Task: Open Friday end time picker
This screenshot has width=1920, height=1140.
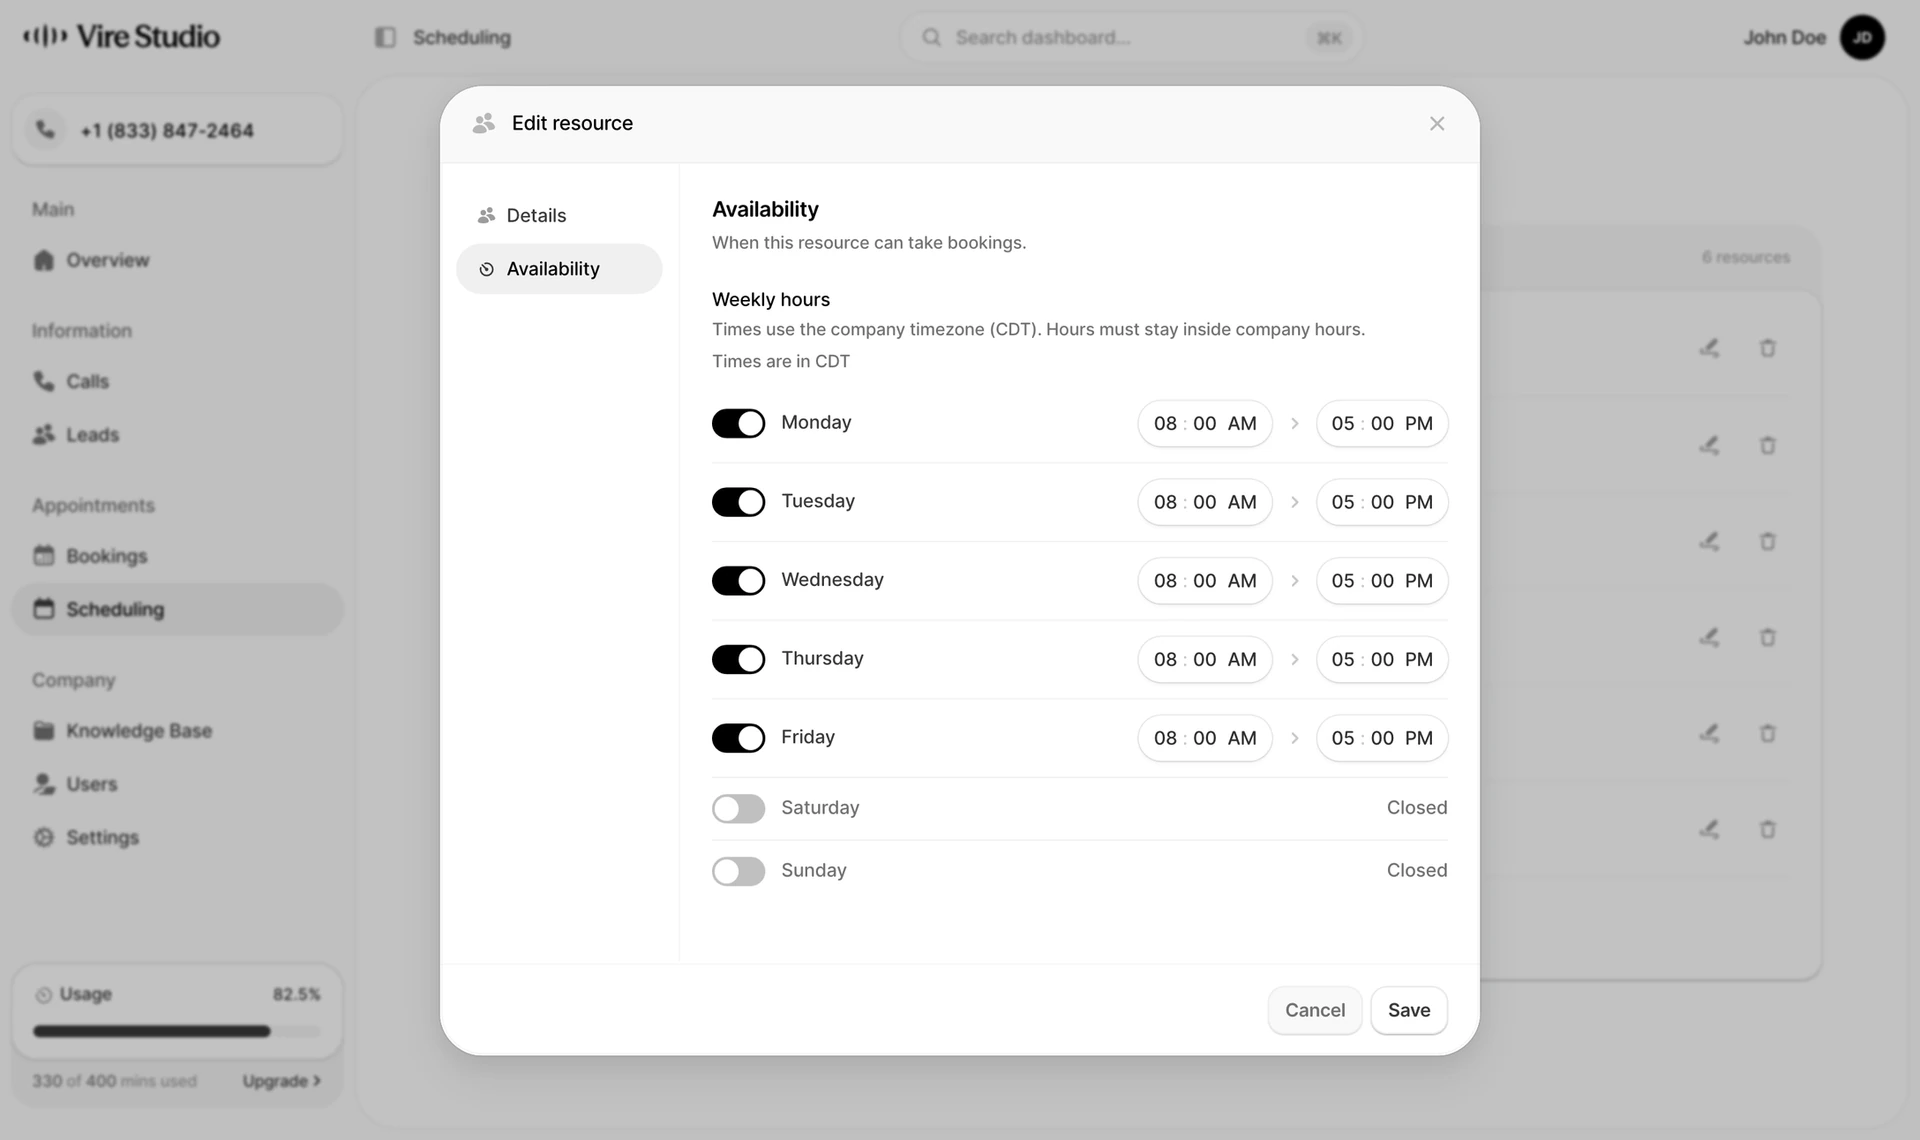Action: coord(1382,738)
